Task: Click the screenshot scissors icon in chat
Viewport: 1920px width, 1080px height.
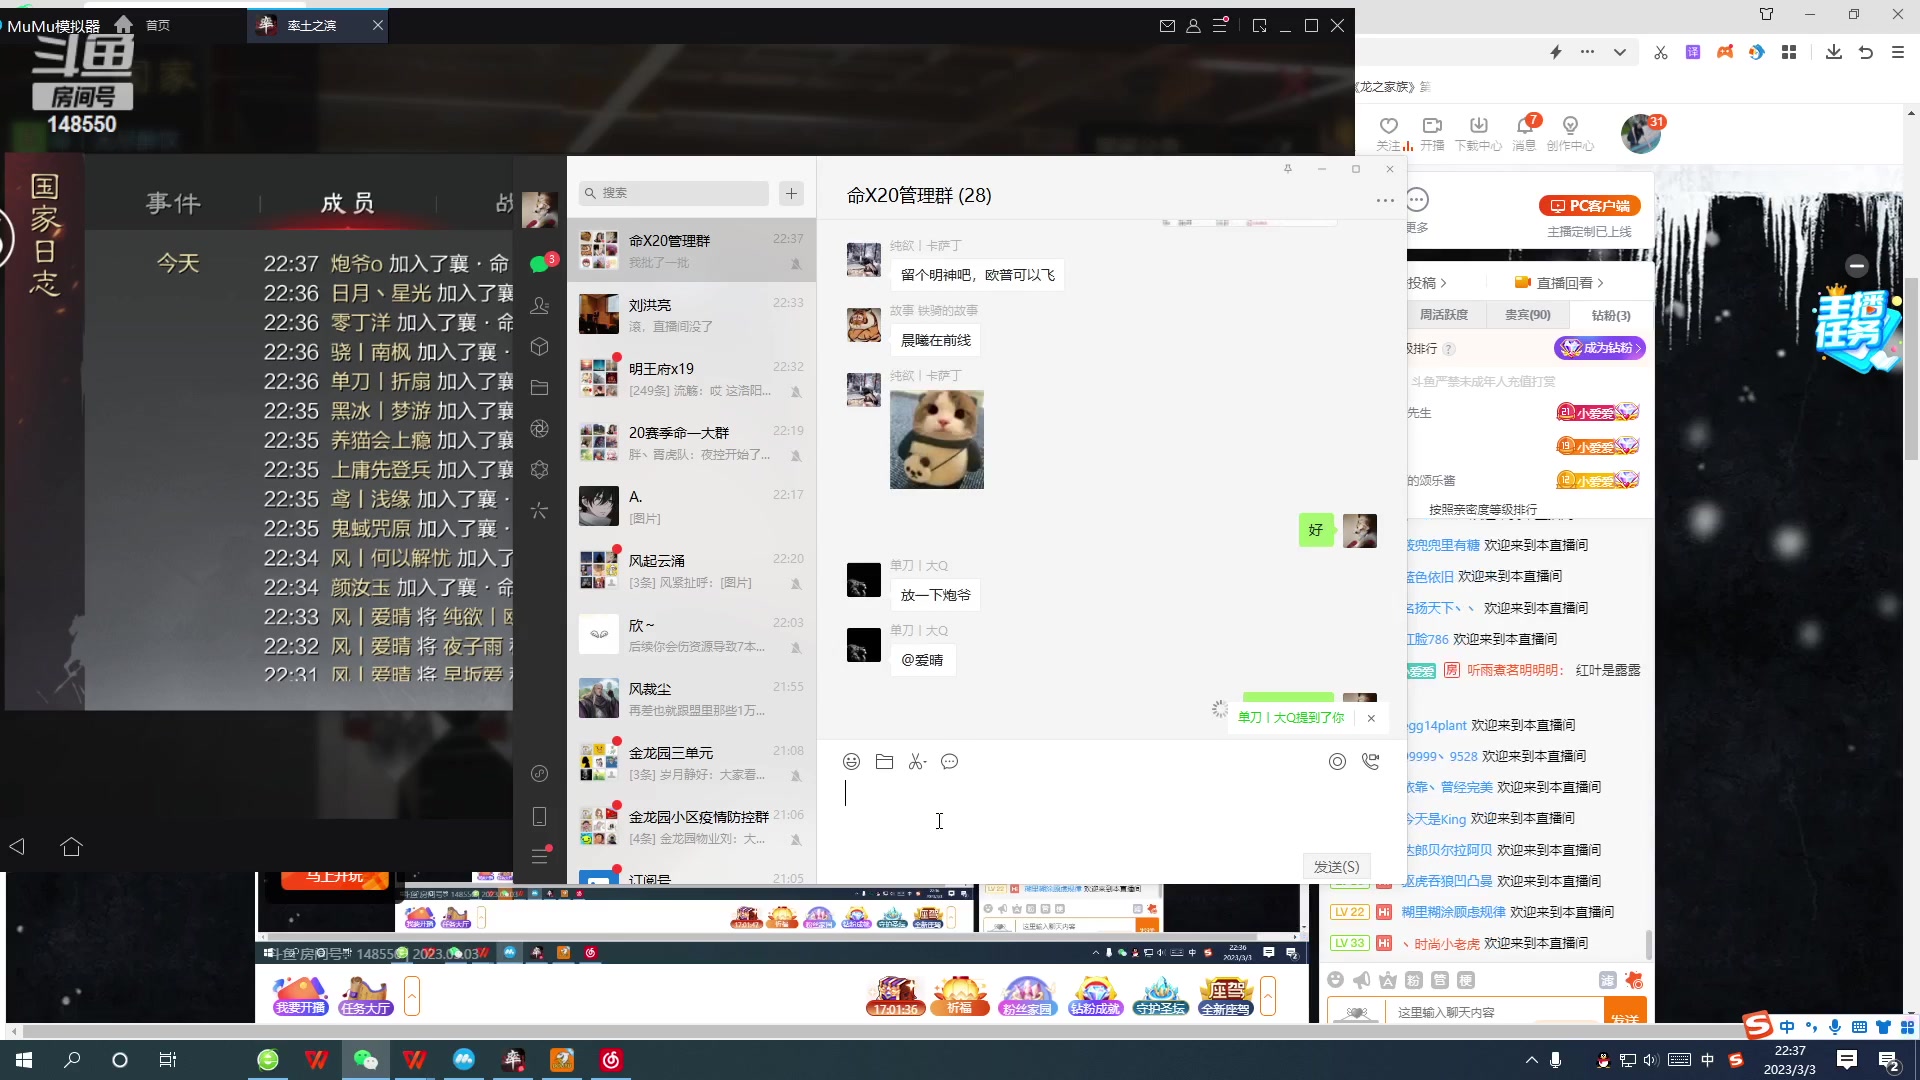Action: coord(917,762)
